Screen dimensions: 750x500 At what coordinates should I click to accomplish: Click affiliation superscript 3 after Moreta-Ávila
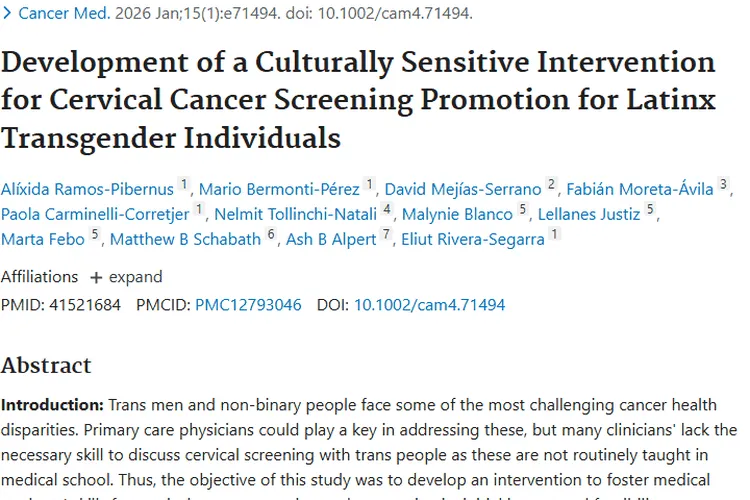pos(724,185)
